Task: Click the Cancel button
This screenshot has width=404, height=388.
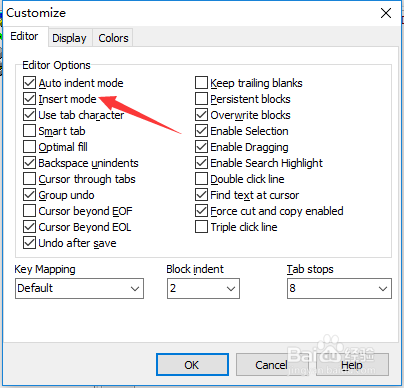Action: (271, 365)
